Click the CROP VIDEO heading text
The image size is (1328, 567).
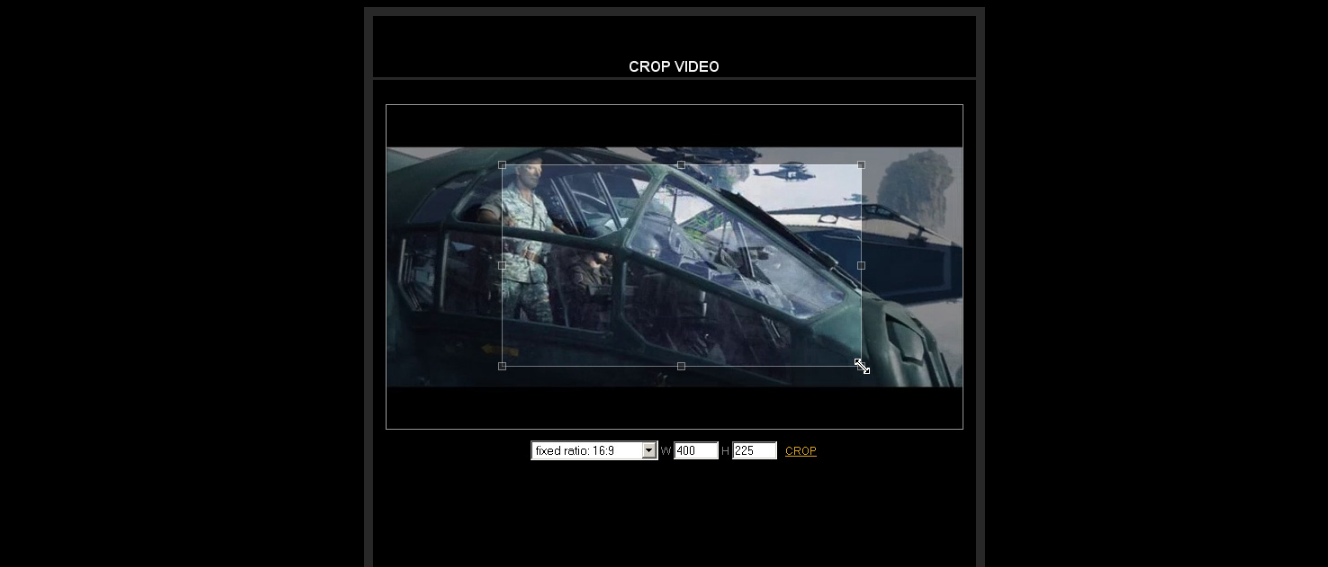[674, 67]
